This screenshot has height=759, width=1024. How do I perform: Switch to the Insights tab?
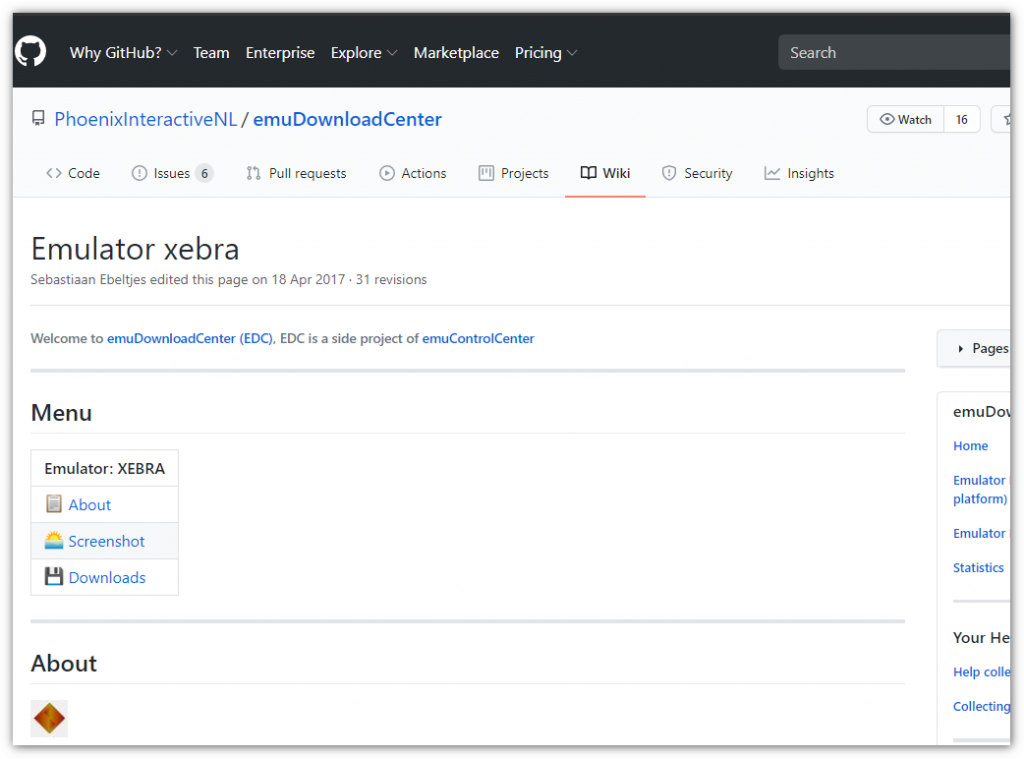799,173
